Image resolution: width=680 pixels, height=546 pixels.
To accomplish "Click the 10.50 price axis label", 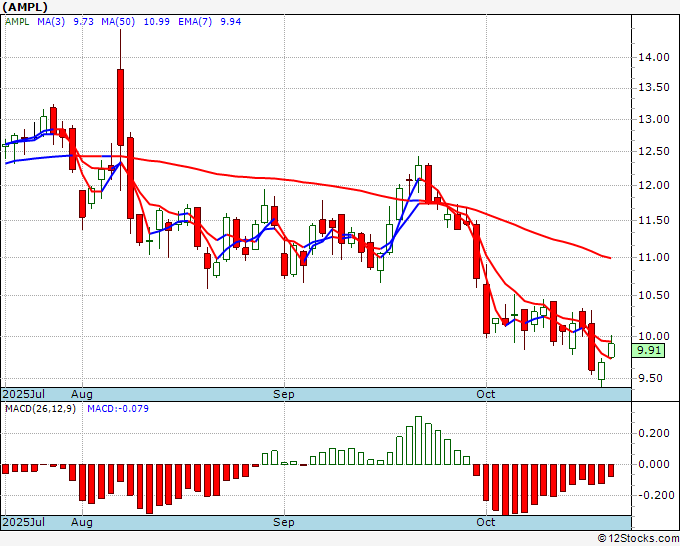I will (x=654, y=295).
